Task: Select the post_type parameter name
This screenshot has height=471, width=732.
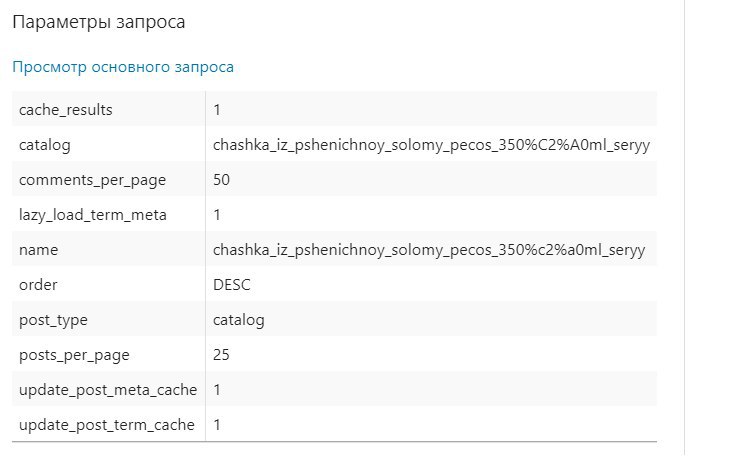Action: (x=54, y=320)
